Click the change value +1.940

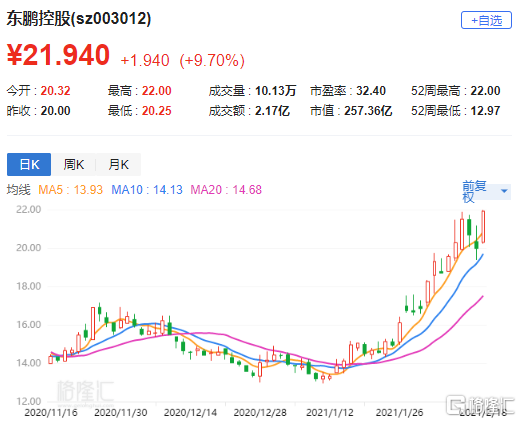[x=145, y=61]
